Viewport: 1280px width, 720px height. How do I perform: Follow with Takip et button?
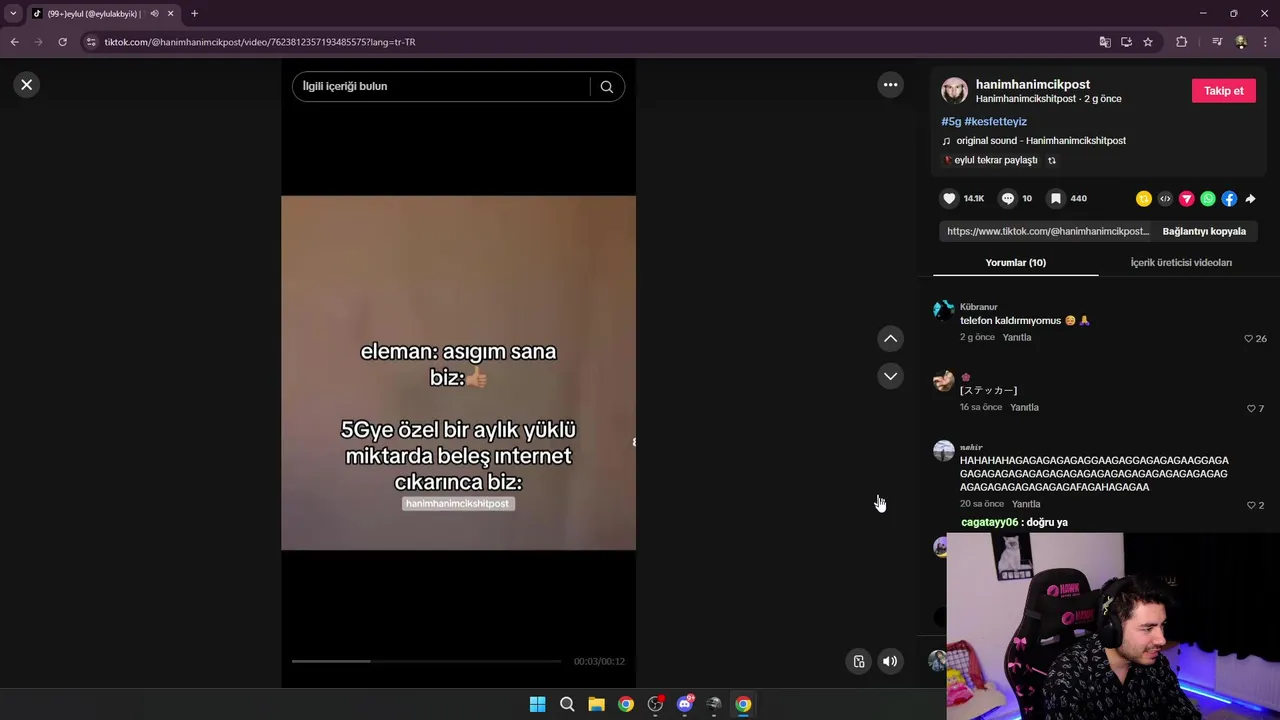point(1223,91)
